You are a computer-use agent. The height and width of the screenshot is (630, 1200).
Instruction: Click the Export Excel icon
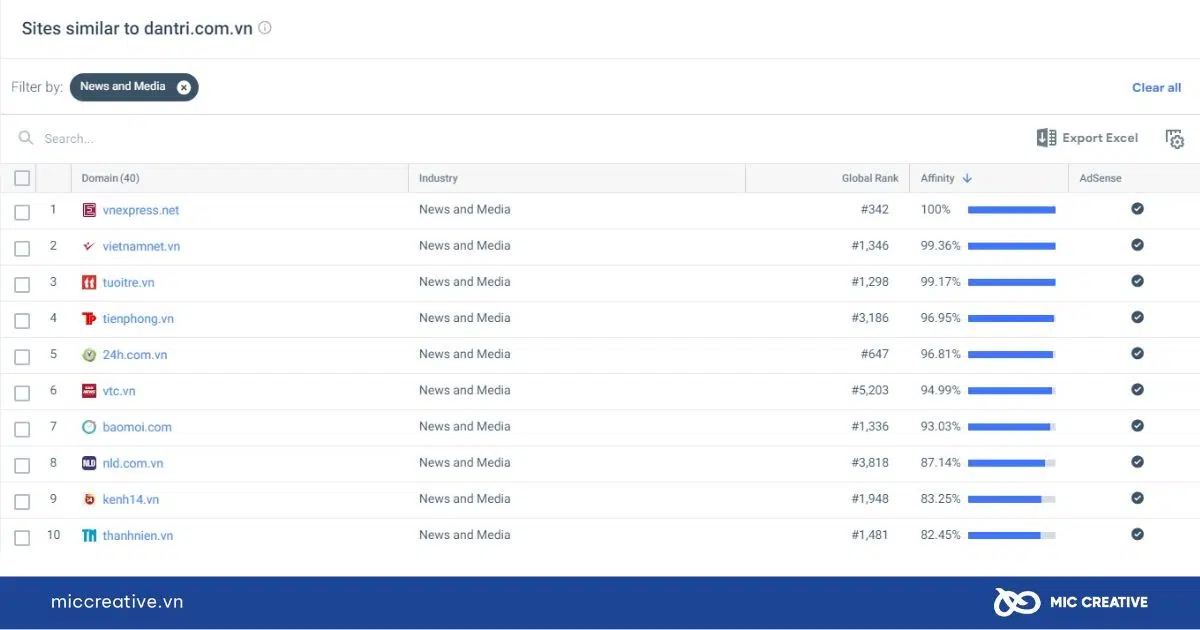[x=1046, y=138]
